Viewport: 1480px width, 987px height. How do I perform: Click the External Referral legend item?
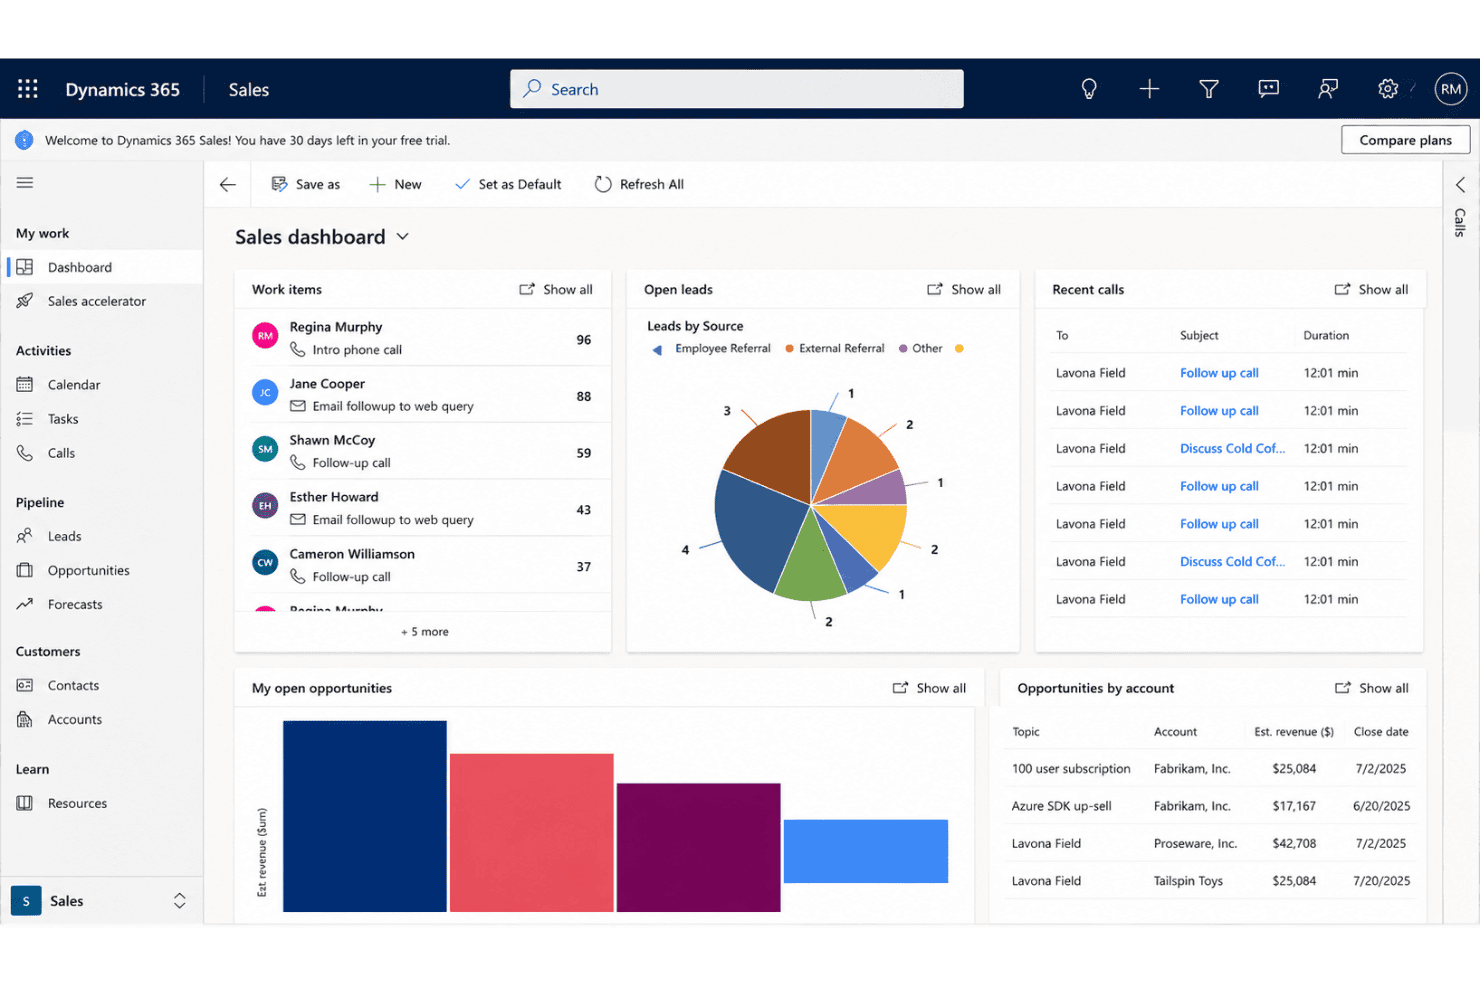[835, 349]
